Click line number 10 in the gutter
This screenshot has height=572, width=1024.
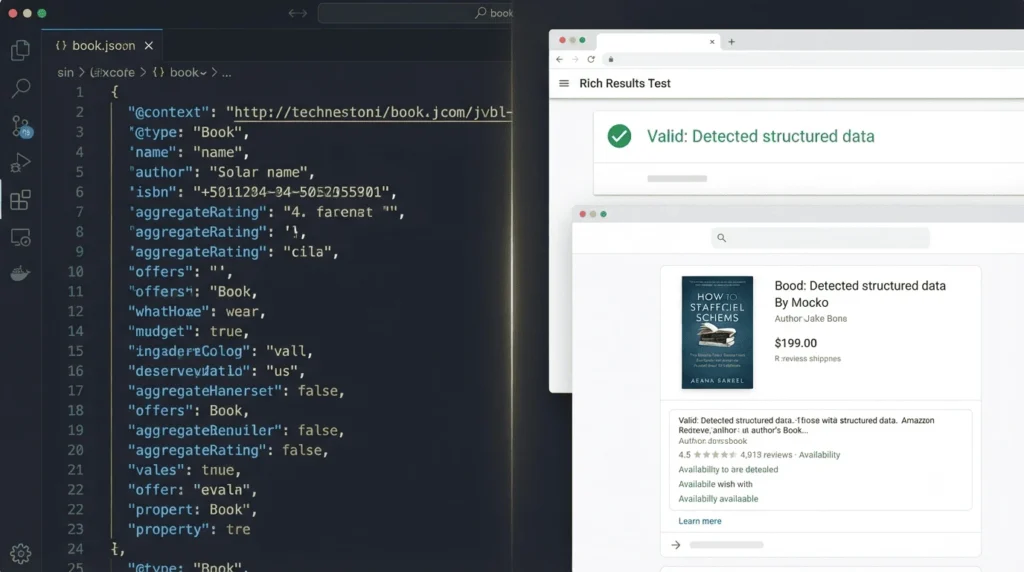(x=75, y=272)
